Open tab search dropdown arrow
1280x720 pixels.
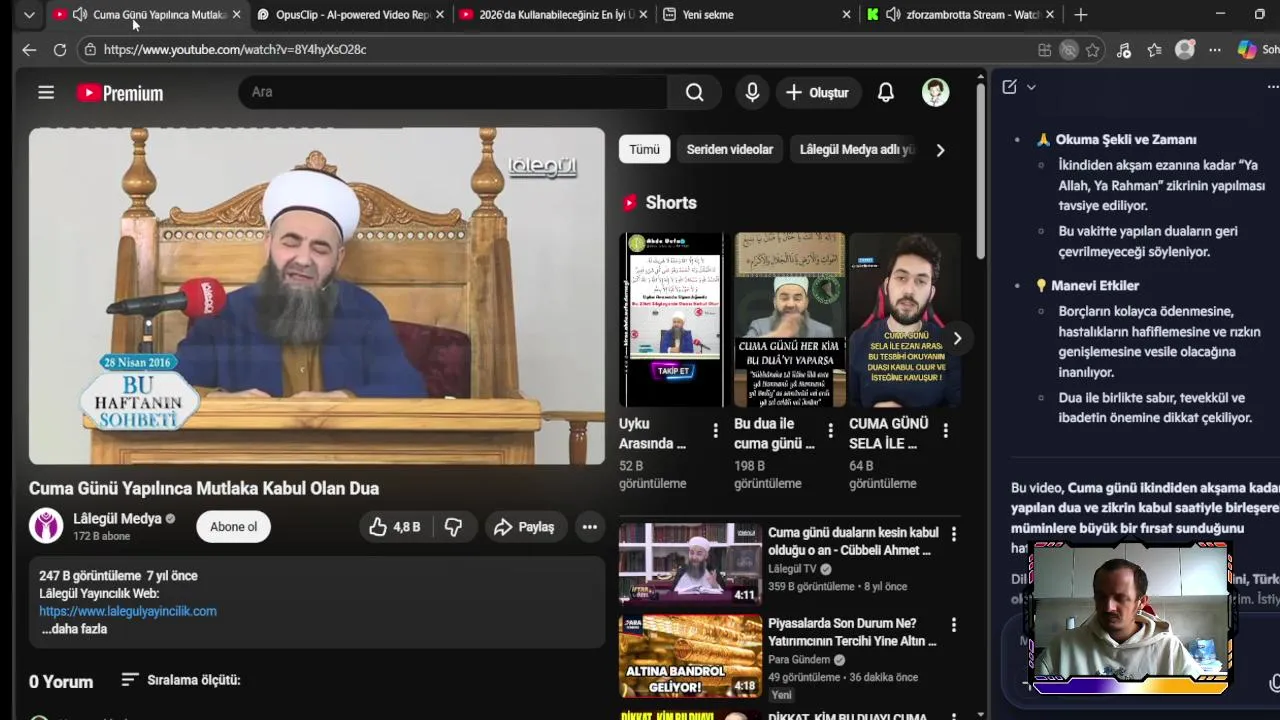point(29,14)
